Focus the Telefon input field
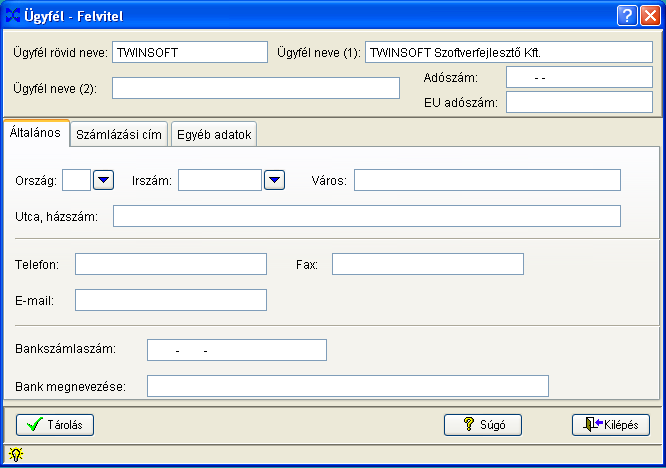 171,264
